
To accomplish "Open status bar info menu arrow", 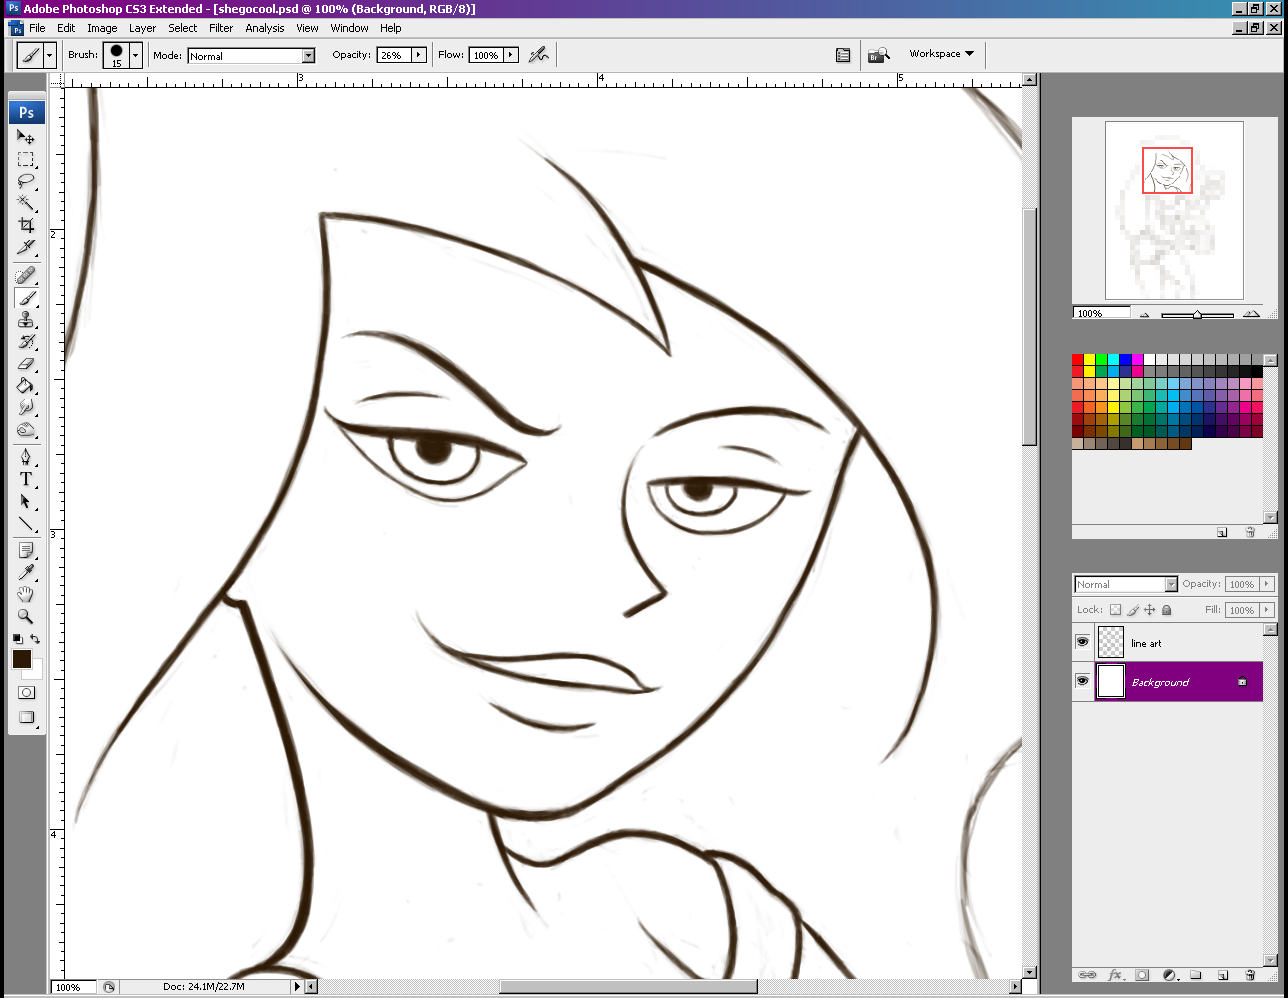I will pos(296,987).
